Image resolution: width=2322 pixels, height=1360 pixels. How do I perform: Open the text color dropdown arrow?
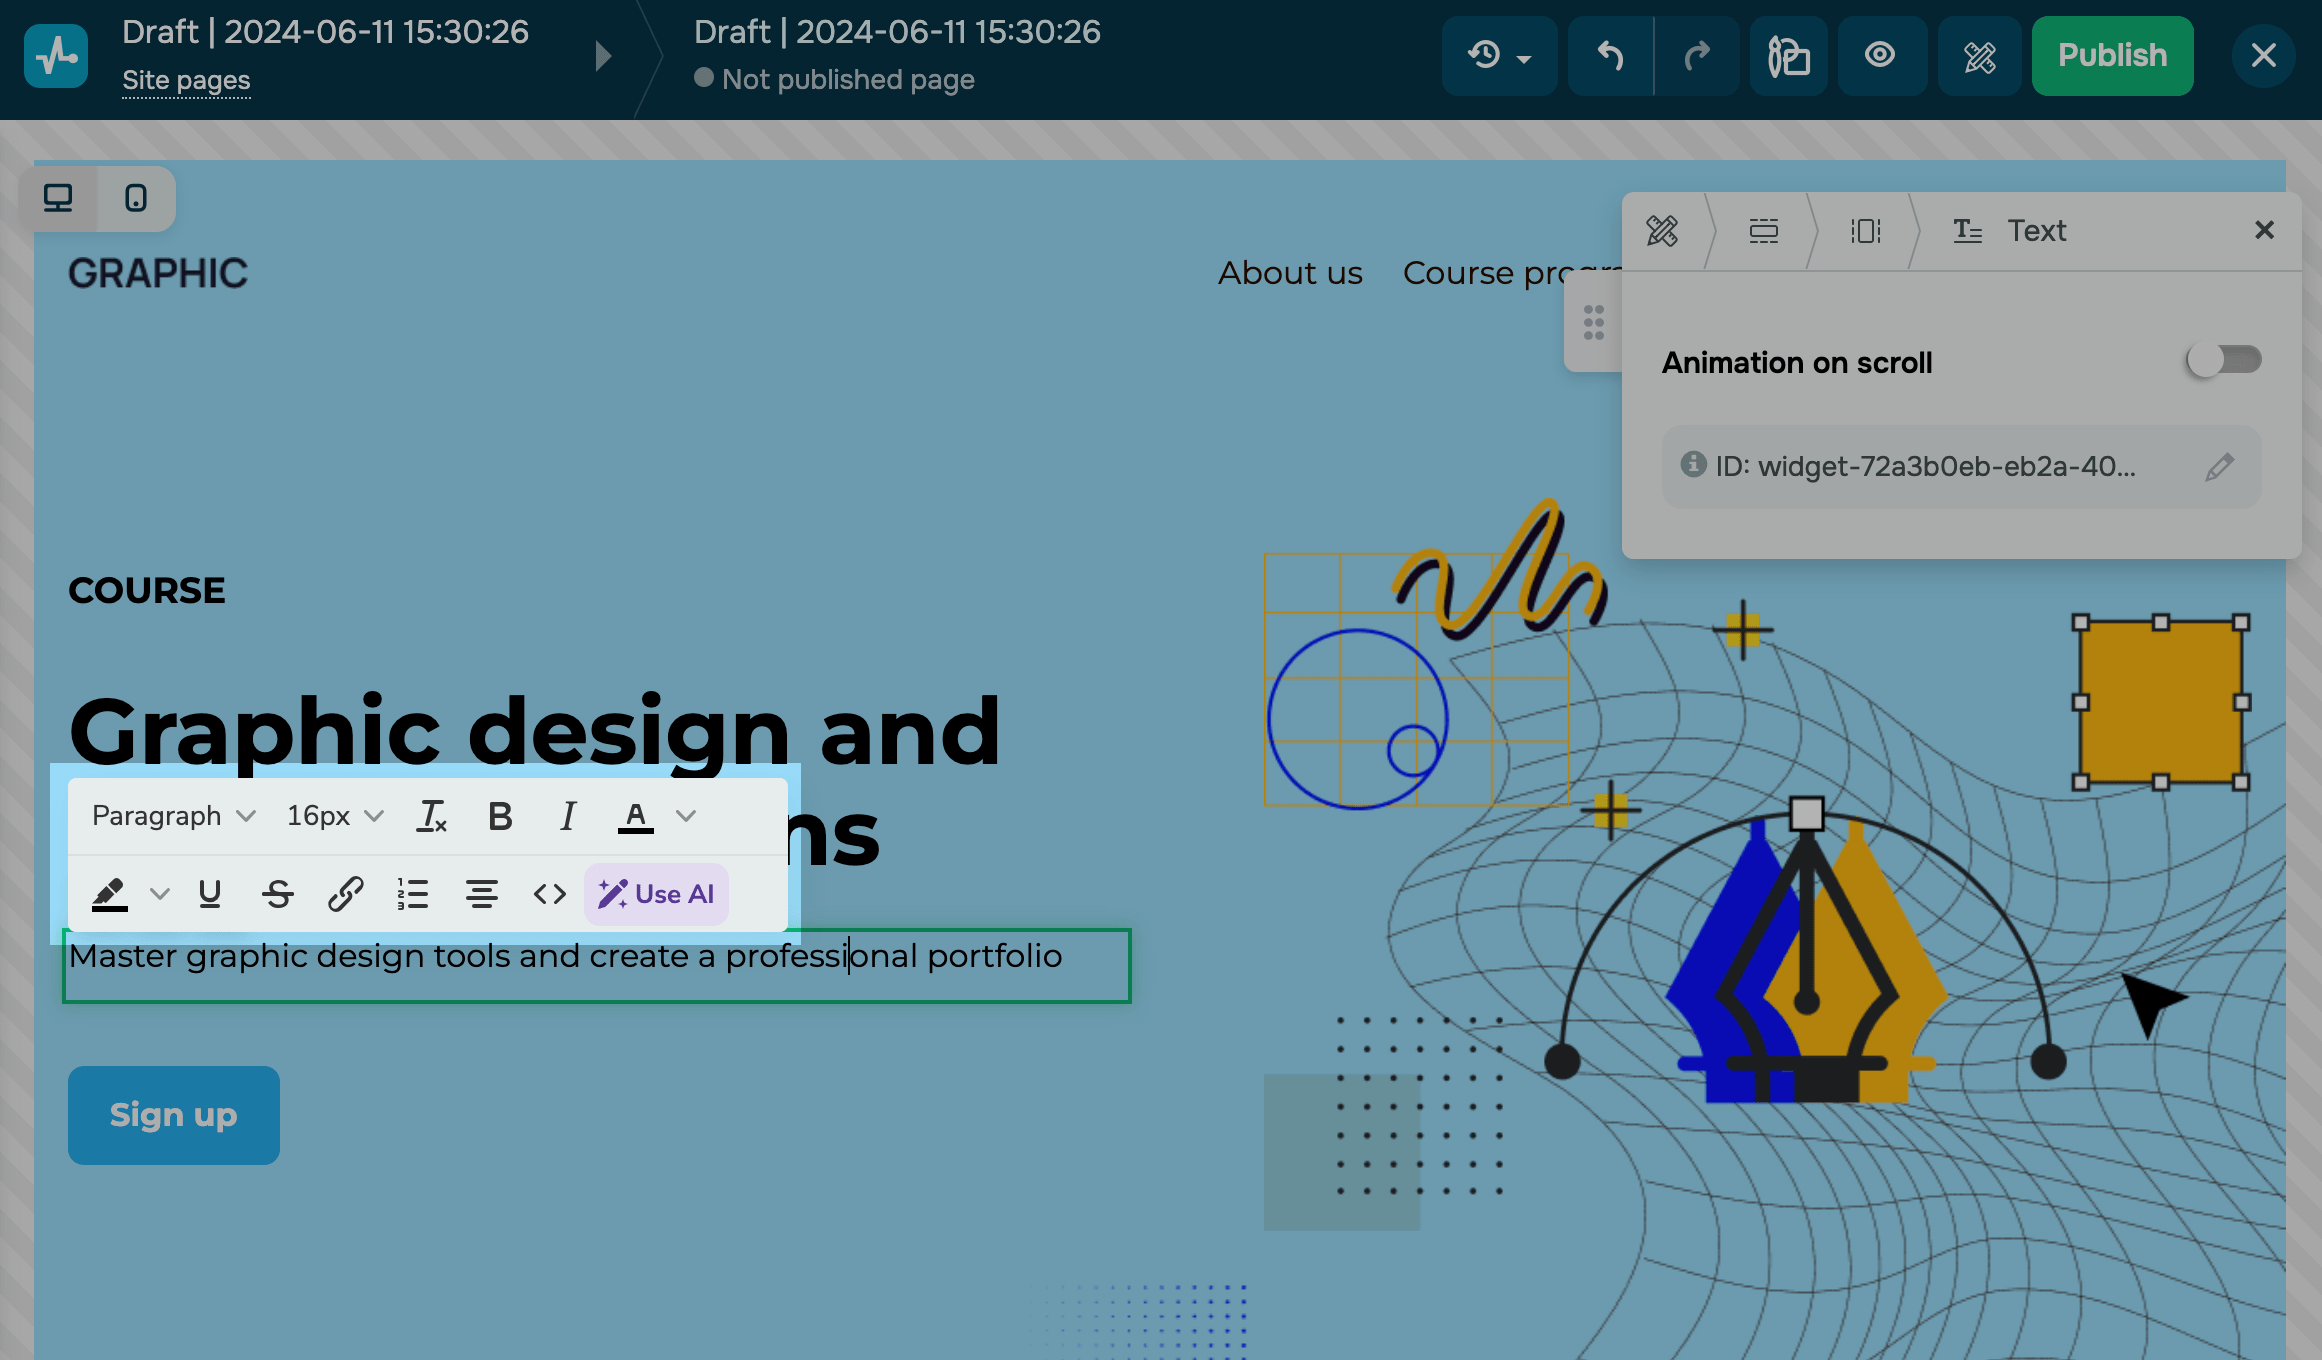(686, 816)
